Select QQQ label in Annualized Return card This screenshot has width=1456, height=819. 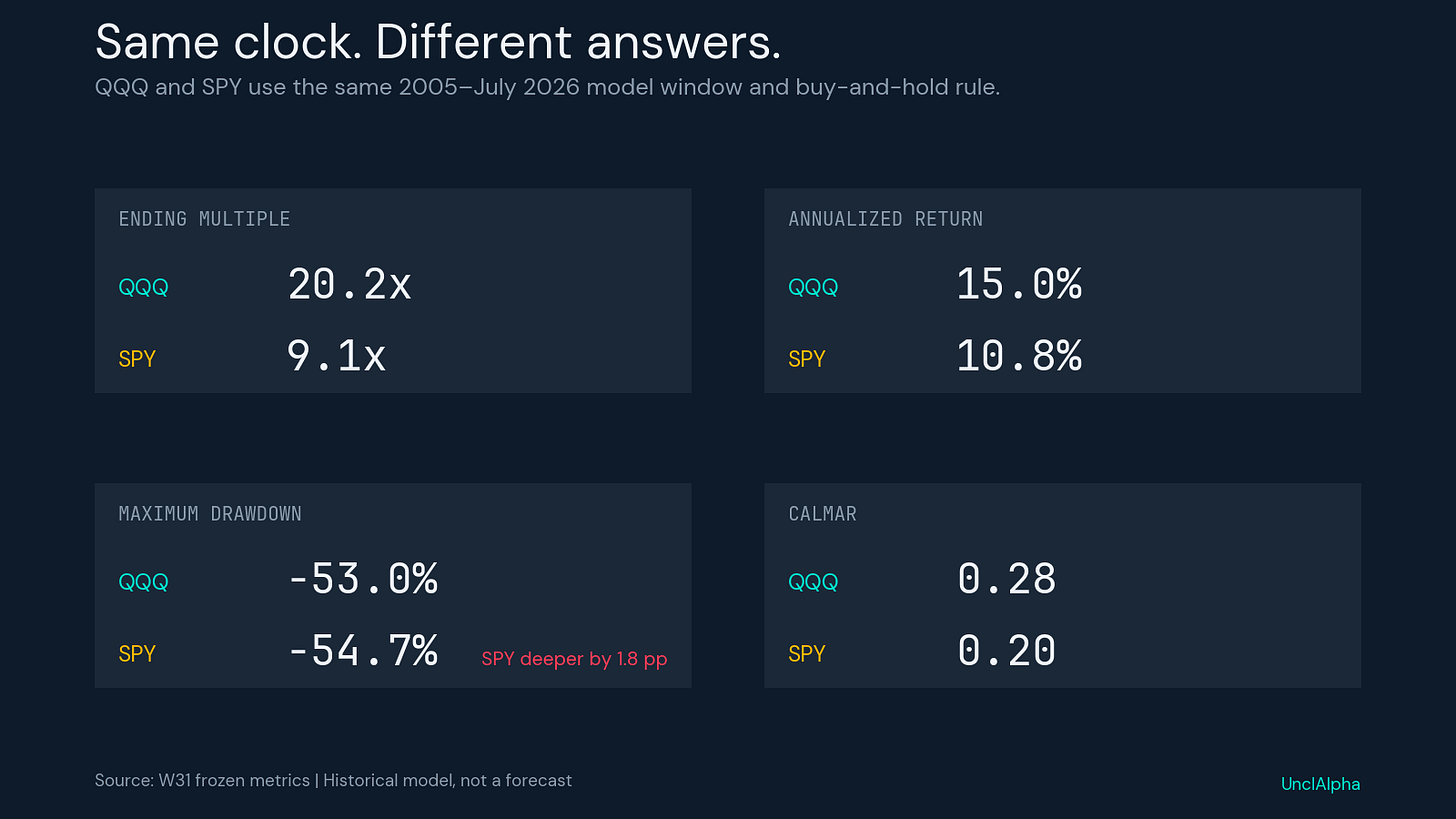click(813, 287)
